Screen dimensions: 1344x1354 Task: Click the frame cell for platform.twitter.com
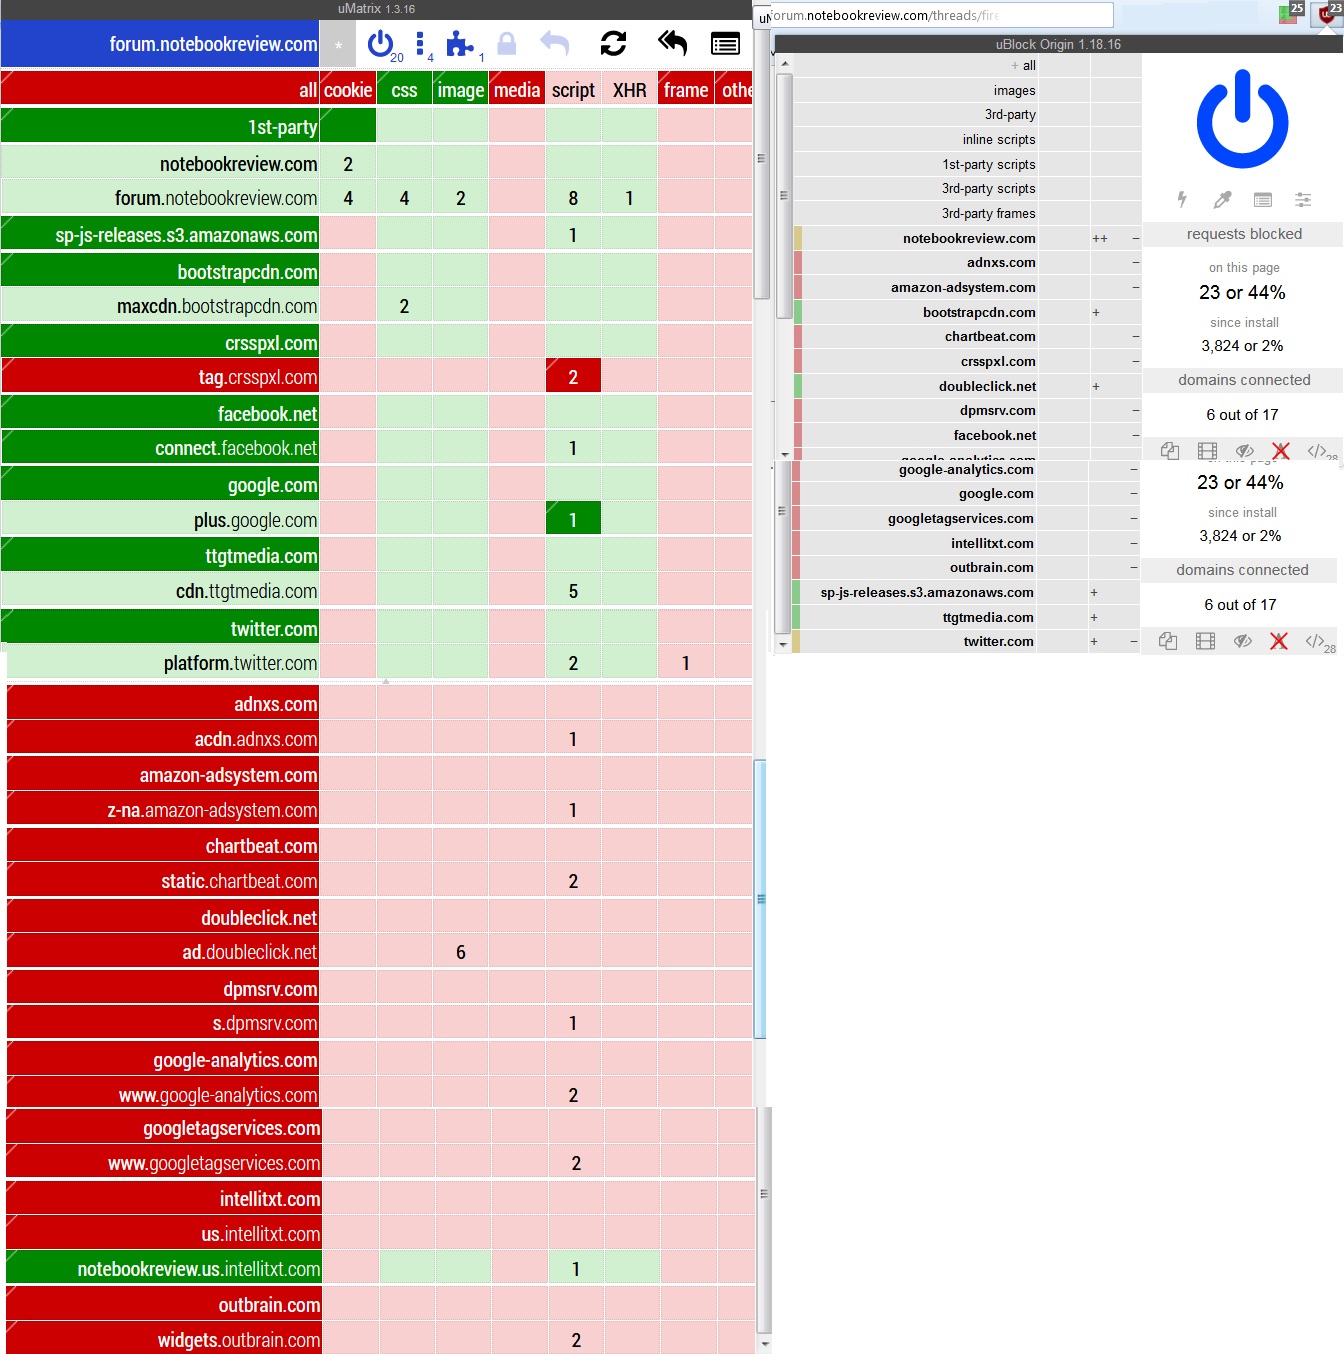tap(686, 663)
